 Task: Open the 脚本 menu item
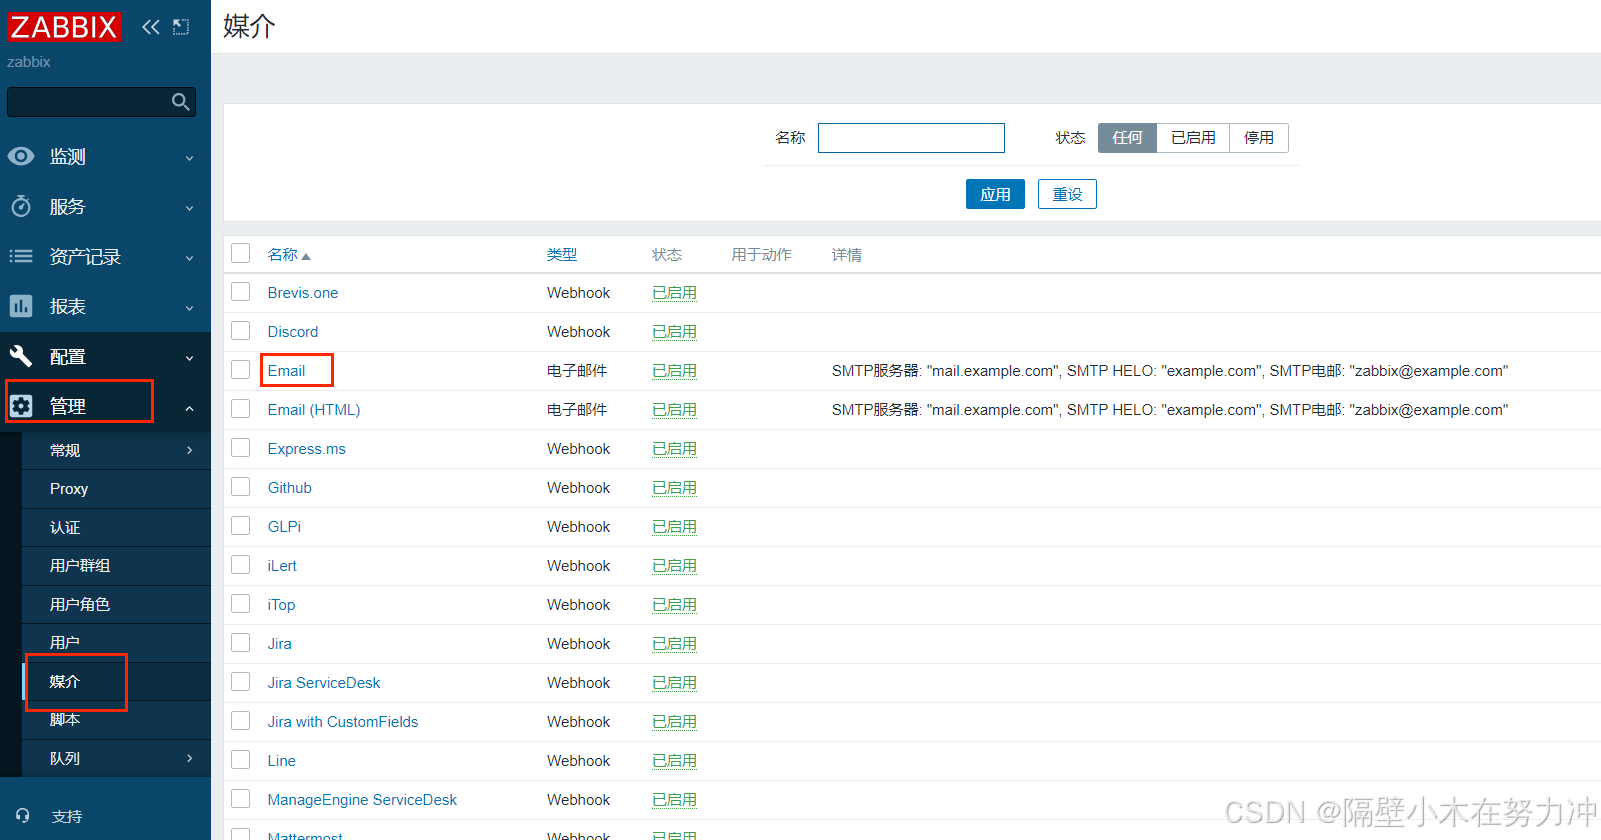116,720
